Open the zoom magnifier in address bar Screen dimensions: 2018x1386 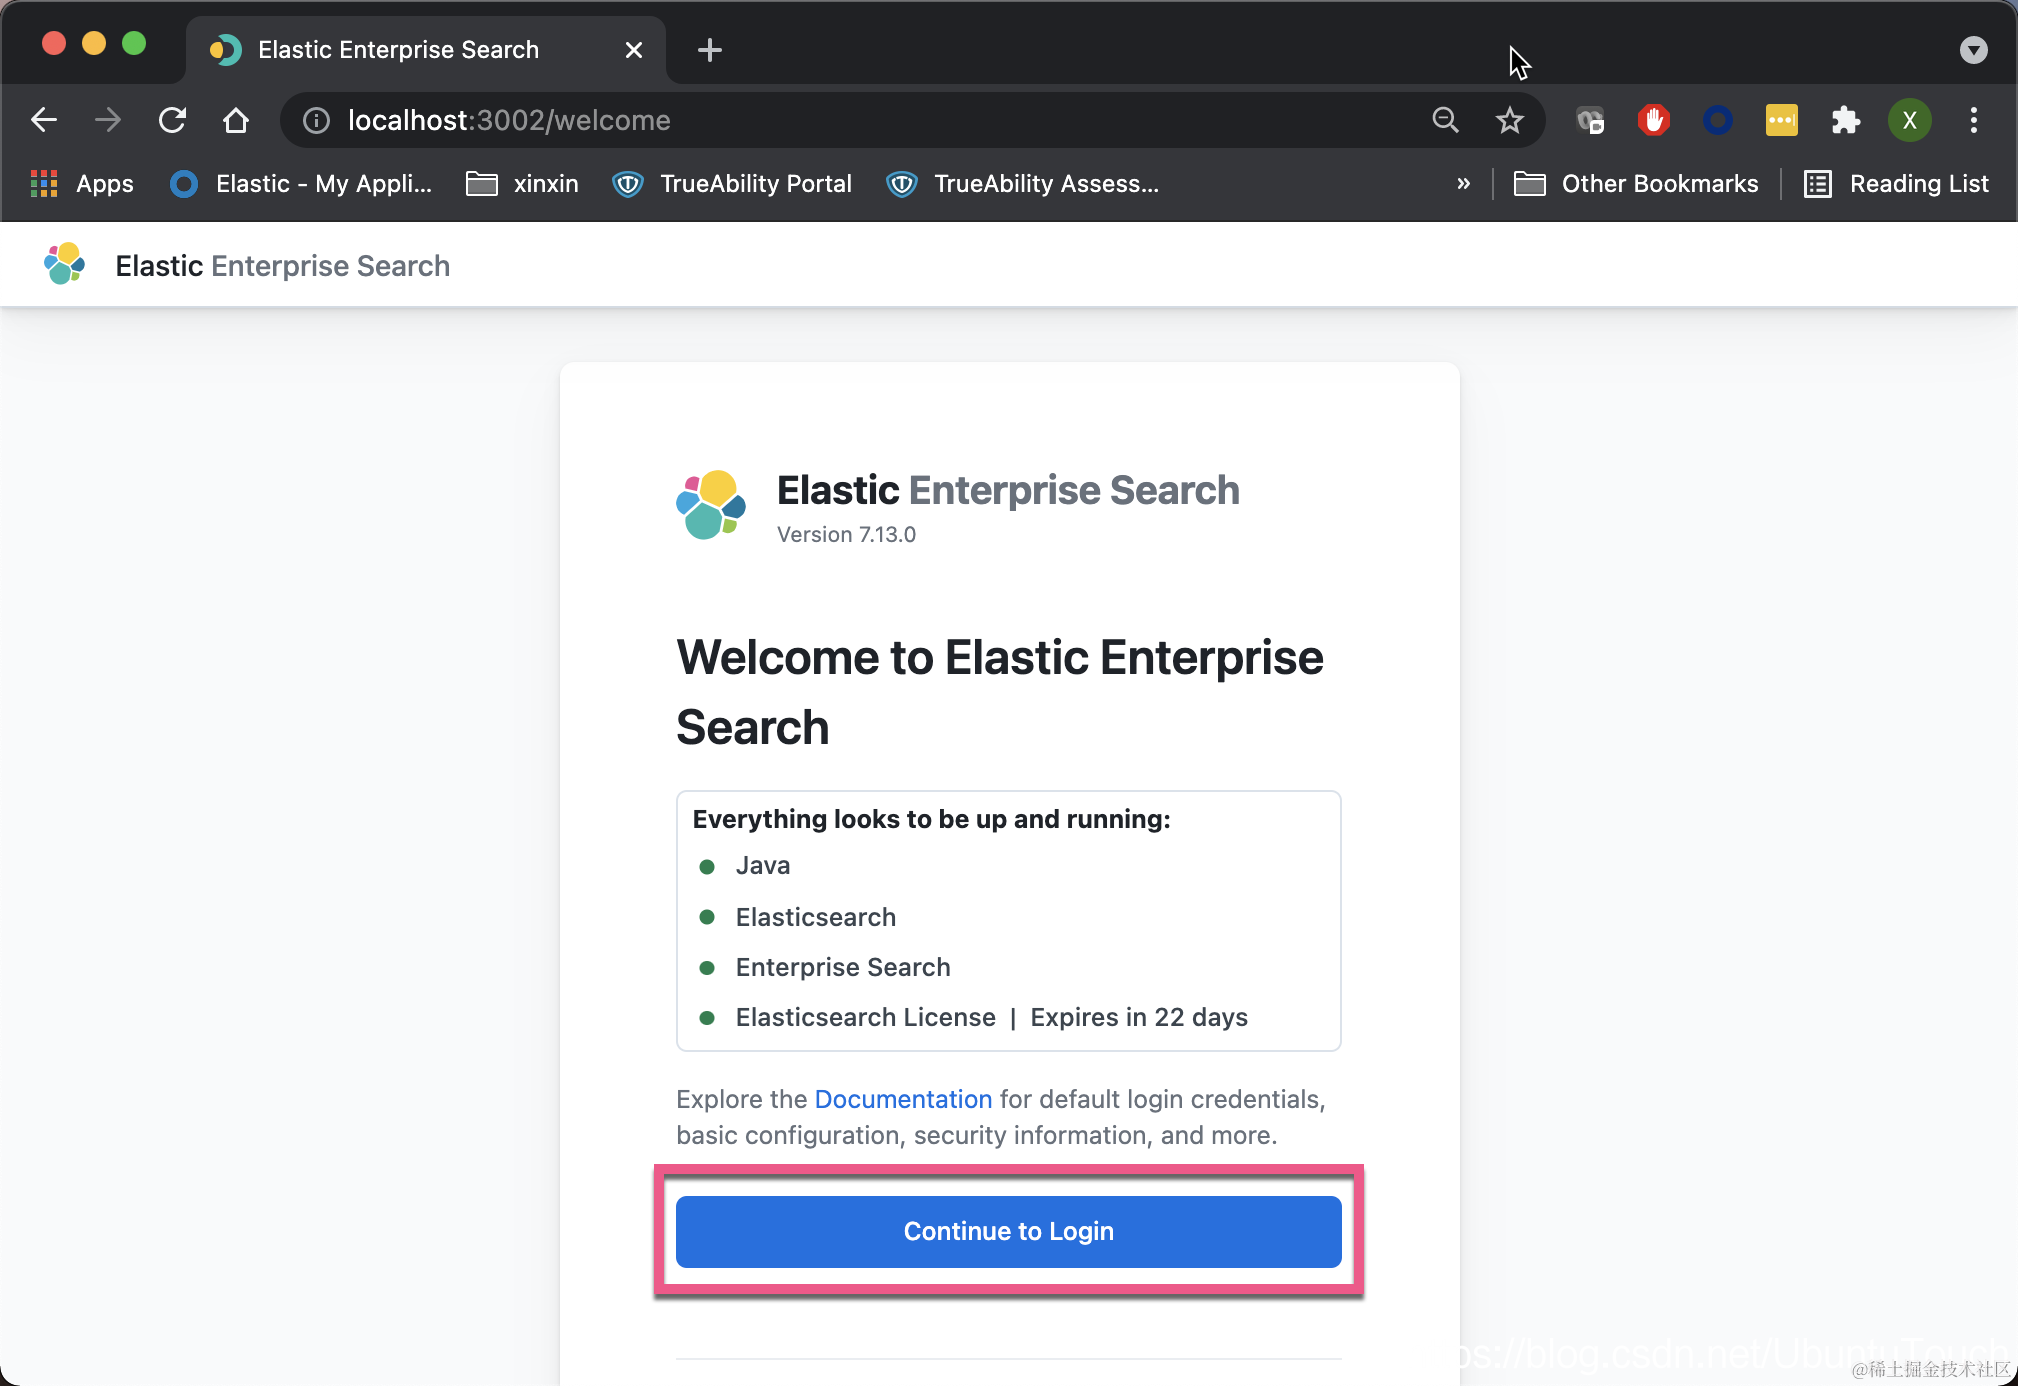click(1445, 120)
